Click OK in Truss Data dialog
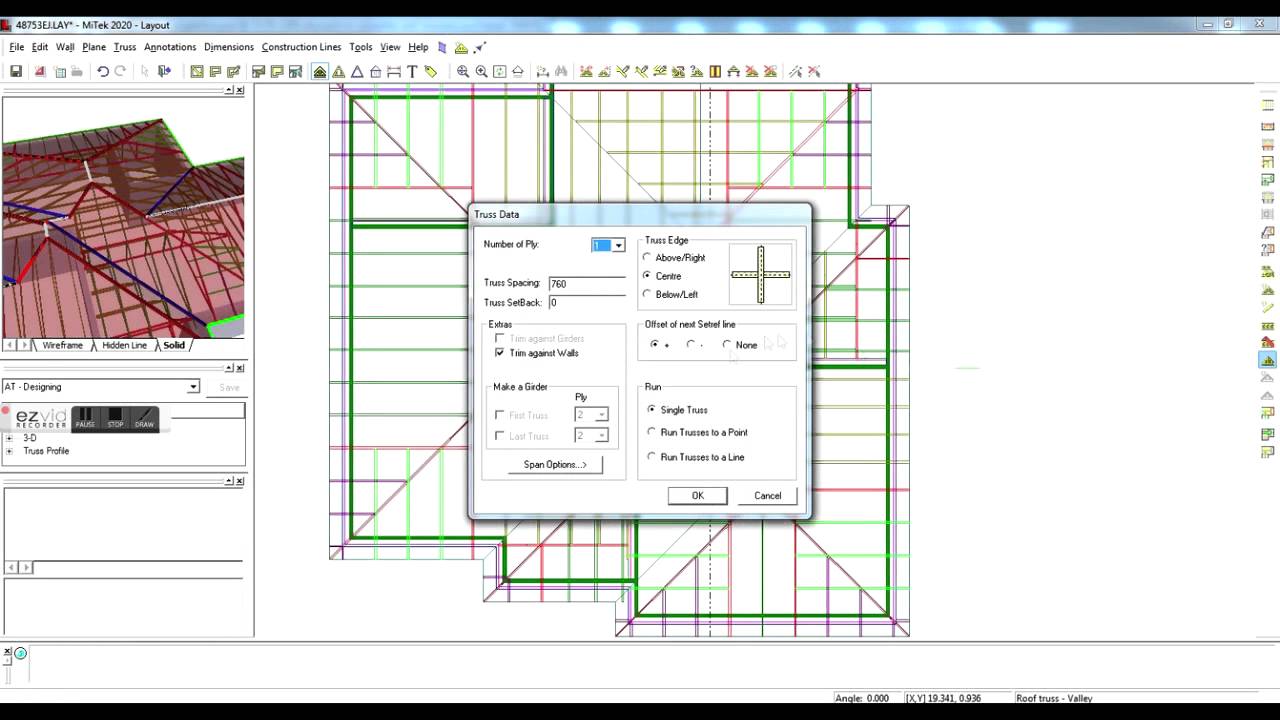 tap(697, 496)
